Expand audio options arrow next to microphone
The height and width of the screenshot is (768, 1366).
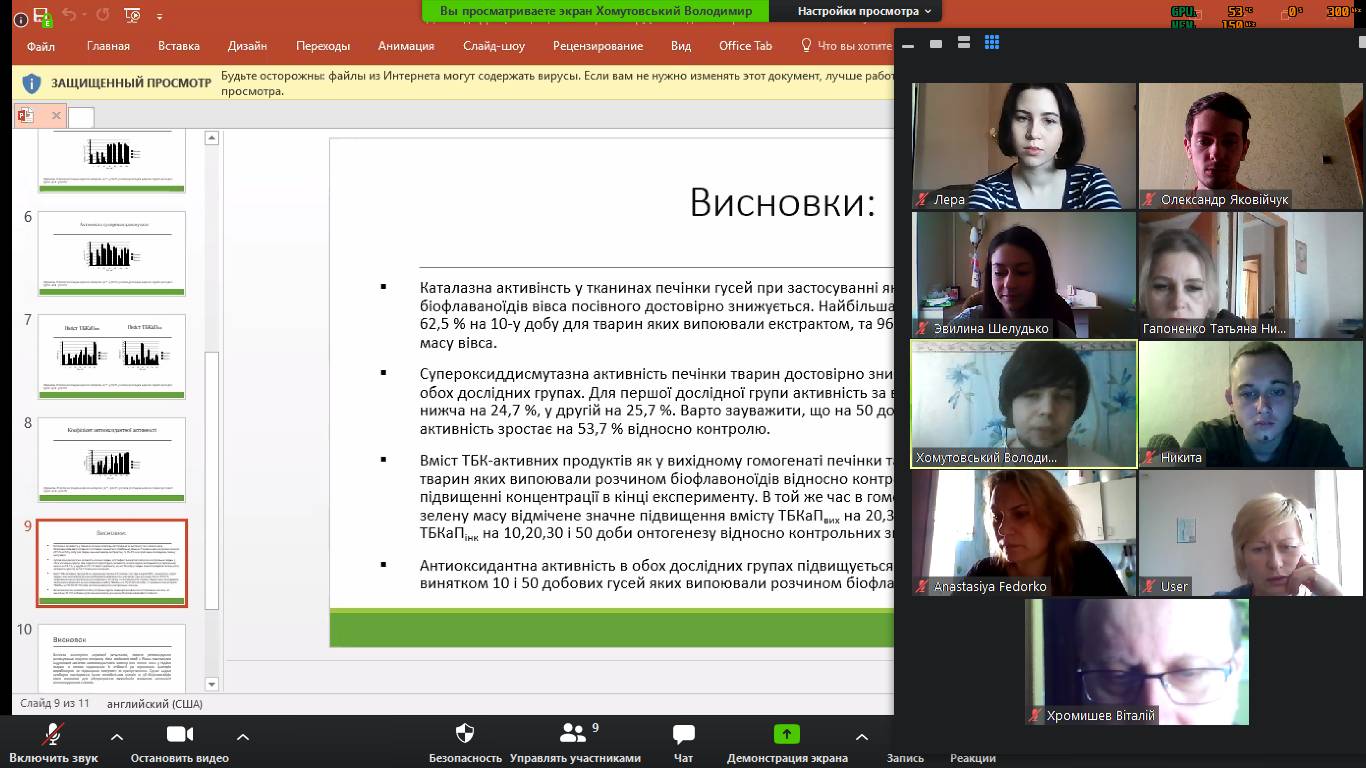(117, 737)
